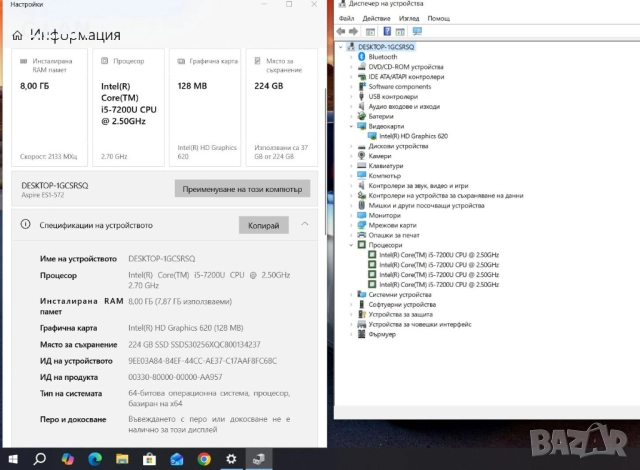Launch Microsoft Edge from taskbar
The width and height of the screenshot is (640, 470).
[95, 459]
